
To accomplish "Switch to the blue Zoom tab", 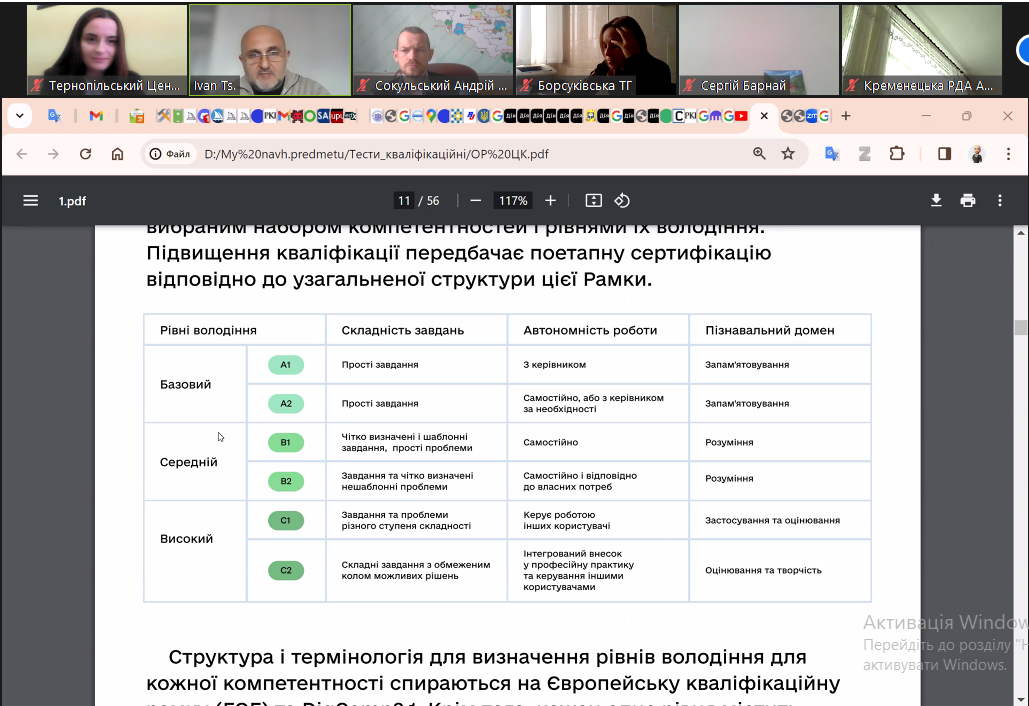I will pos(812,116).
